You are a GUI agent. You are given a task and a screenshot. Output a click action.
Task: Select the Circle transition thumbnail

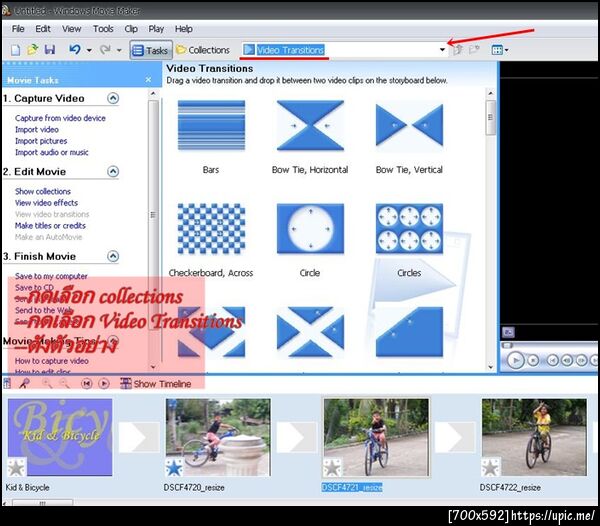310,229
